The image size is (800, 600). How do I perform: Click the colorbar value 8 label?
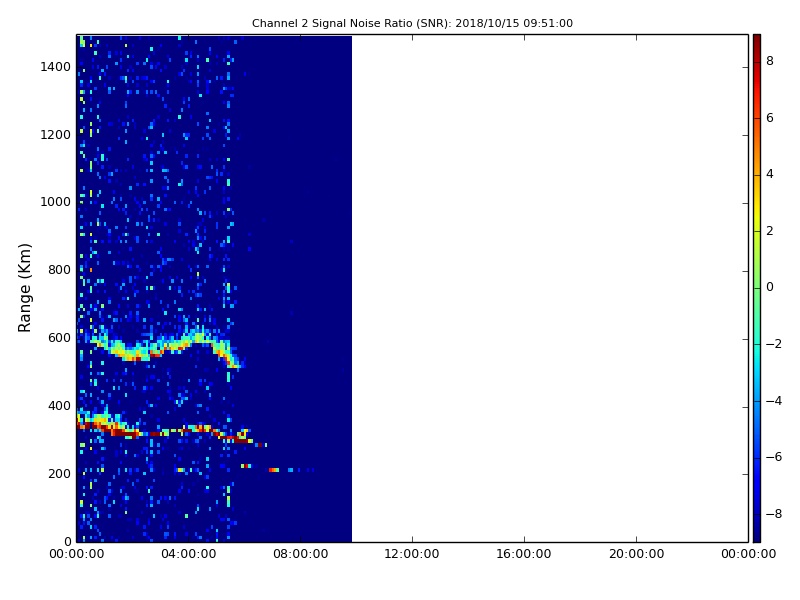point(770,61)
